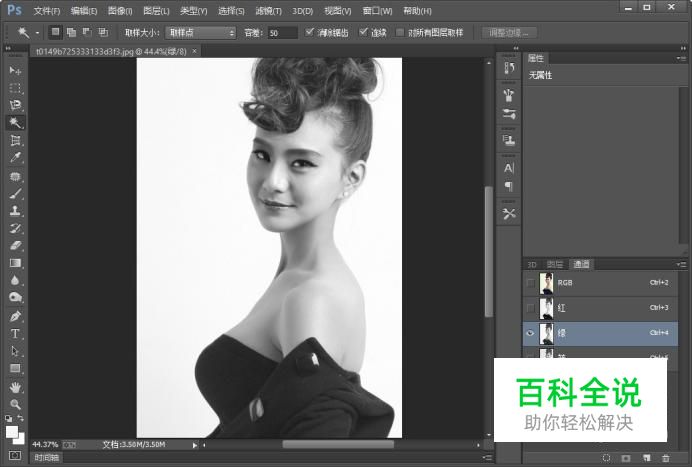Open the 文件(F) menu
The image size is (692, 467).
(x=46, y=11)
